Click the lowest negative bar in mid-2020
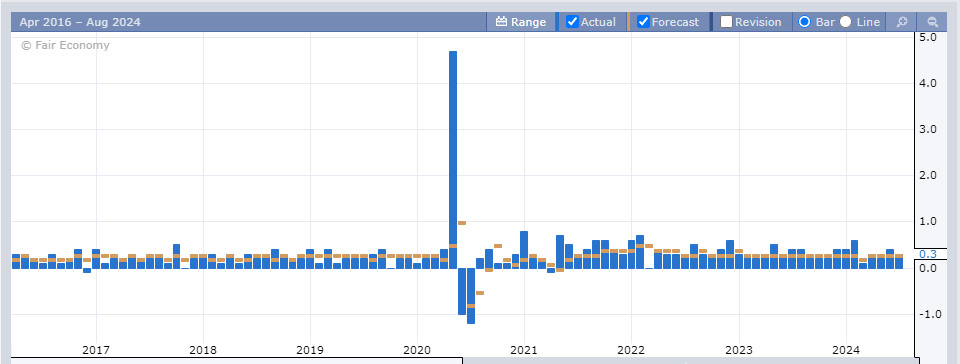The width and height of the screenshot is (960, 364). [471, 295]
